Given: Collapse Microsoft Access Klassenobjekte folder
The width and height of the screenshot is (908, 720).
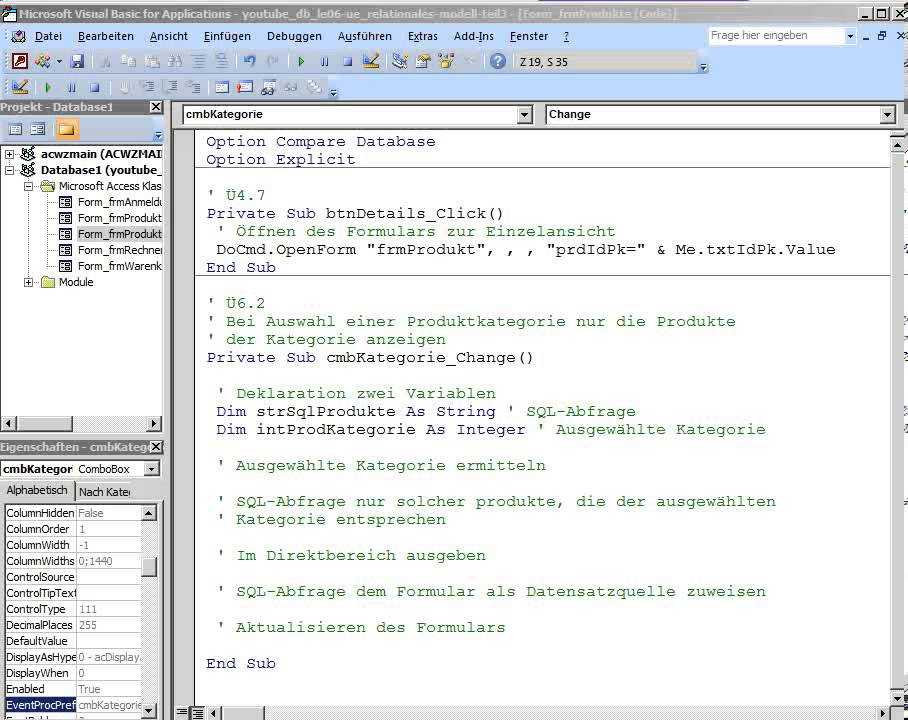Looking at the screenshot, I should point(28,187).
